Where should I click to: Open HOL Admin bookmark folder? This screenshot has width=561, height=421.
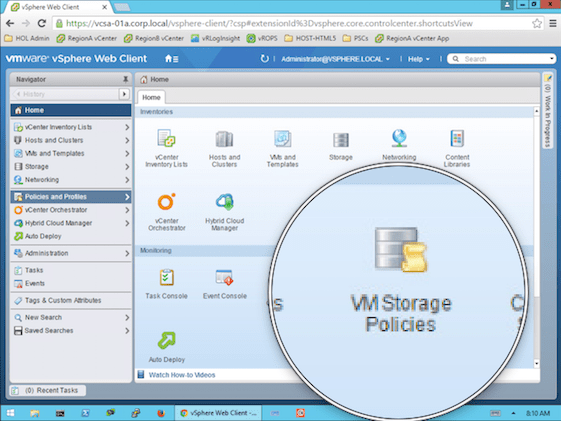pyautogui.click(x=27, y=38)
